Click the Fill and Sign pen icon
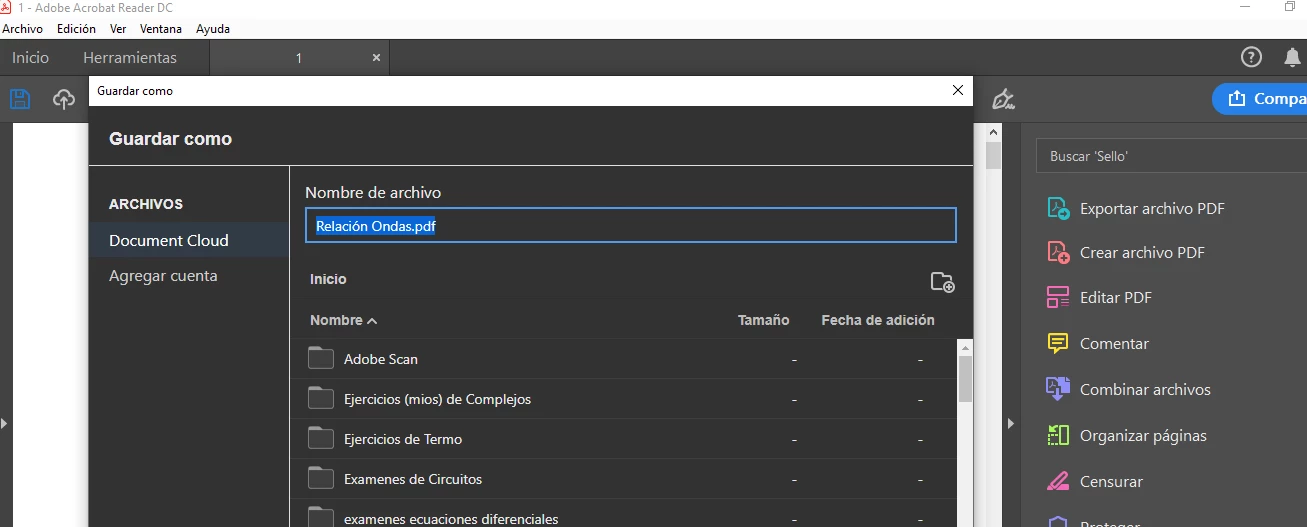This screenshot has width=1307, height=527. pyautogui.click(x=1003, y=99)
